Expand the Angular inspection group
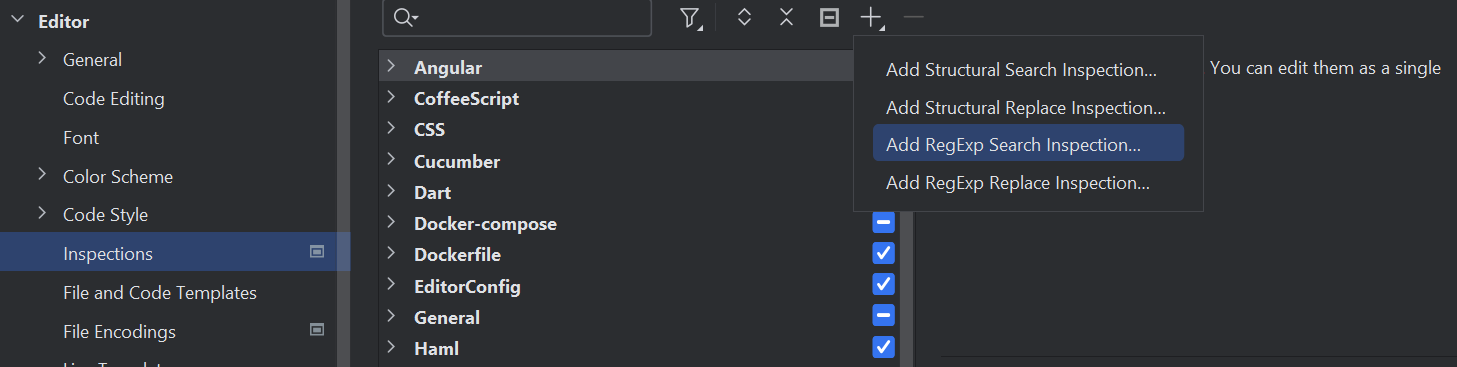The height and width of the screenshot is (367, 1457). click(x=393, y=67)
